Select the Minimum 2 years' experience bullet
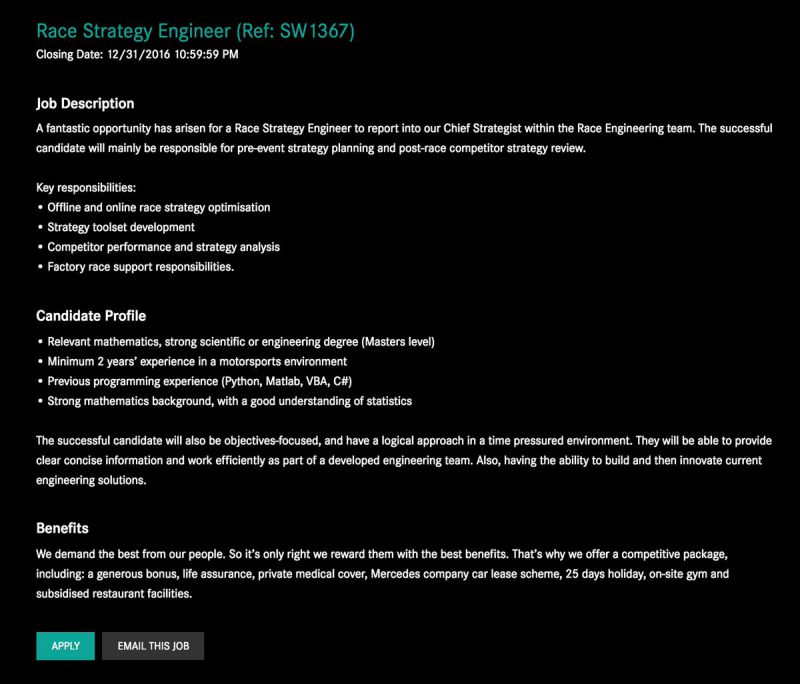Viewport: 800px width, 684px height. (x=198, y=361)
